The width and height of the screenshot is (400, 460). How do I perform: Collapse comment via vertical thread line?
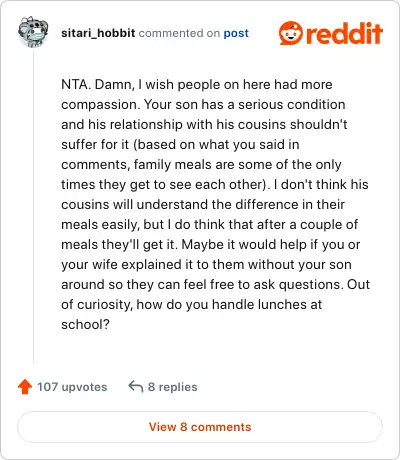click(33, 207)
